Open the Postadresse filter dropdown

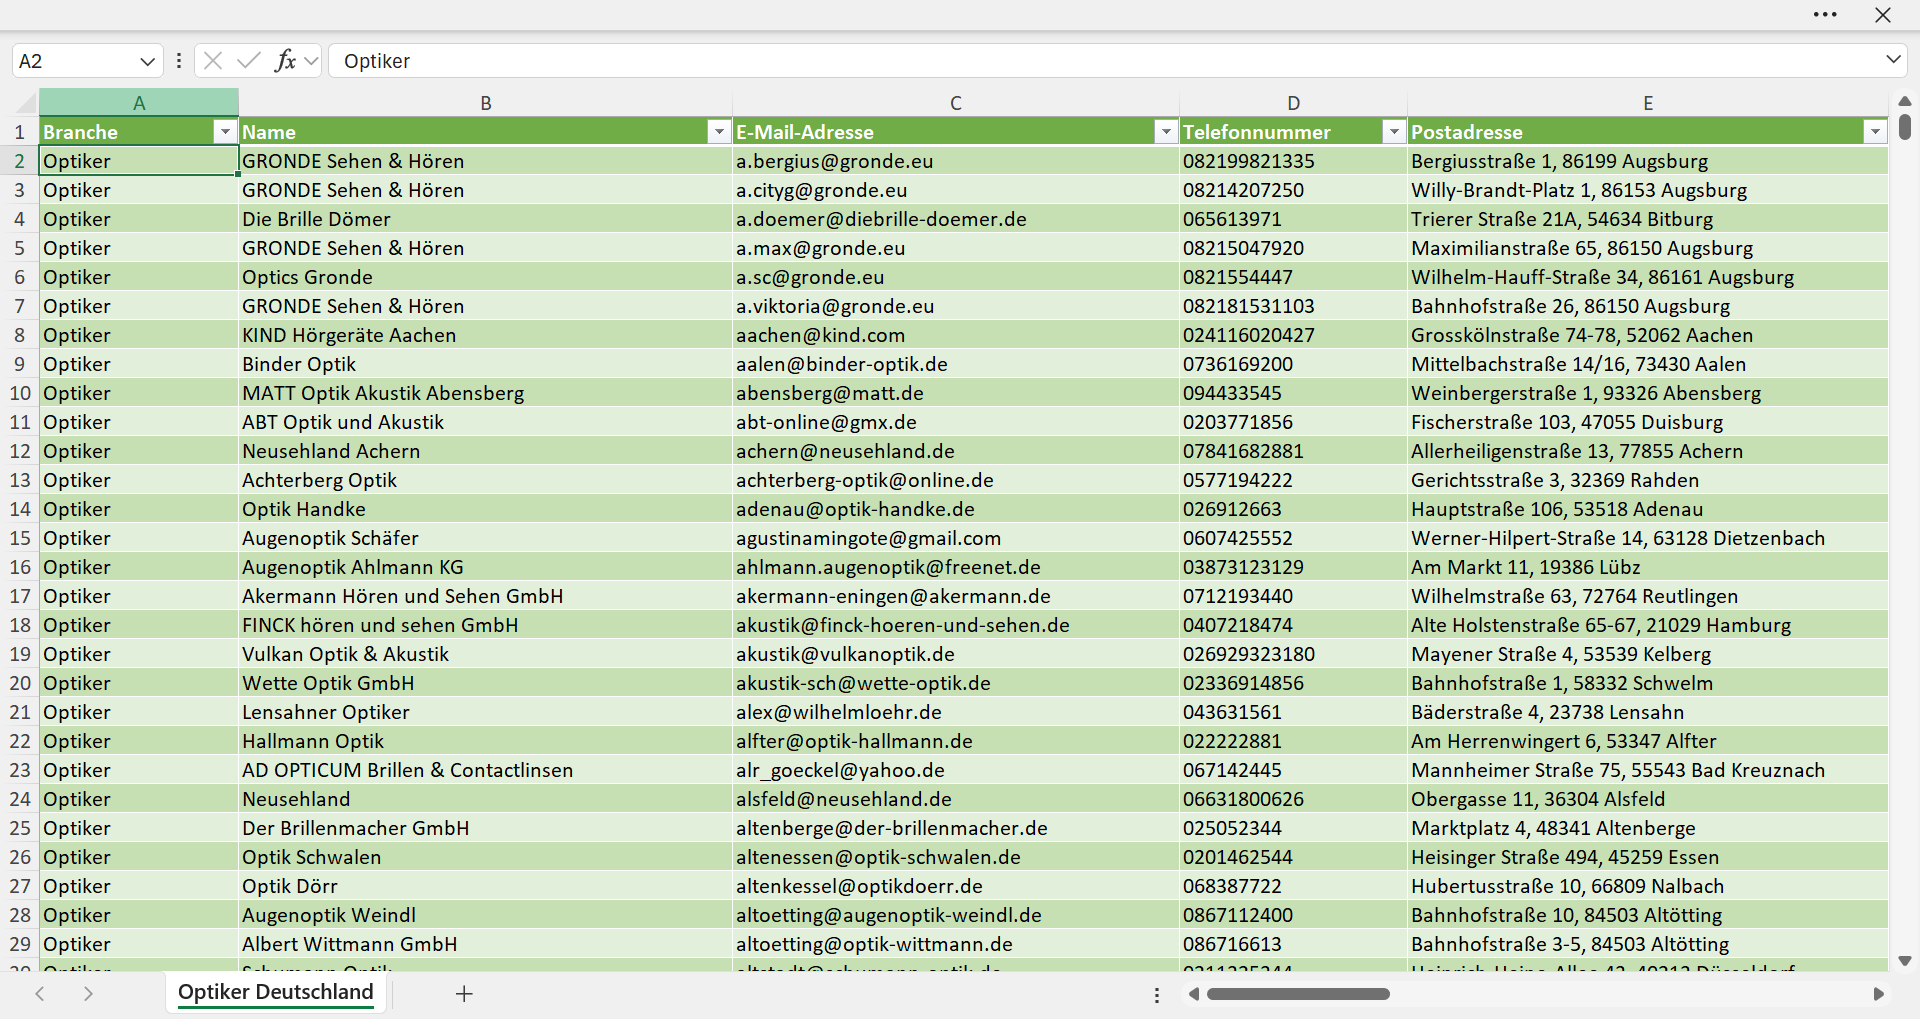pos(1875,132)
